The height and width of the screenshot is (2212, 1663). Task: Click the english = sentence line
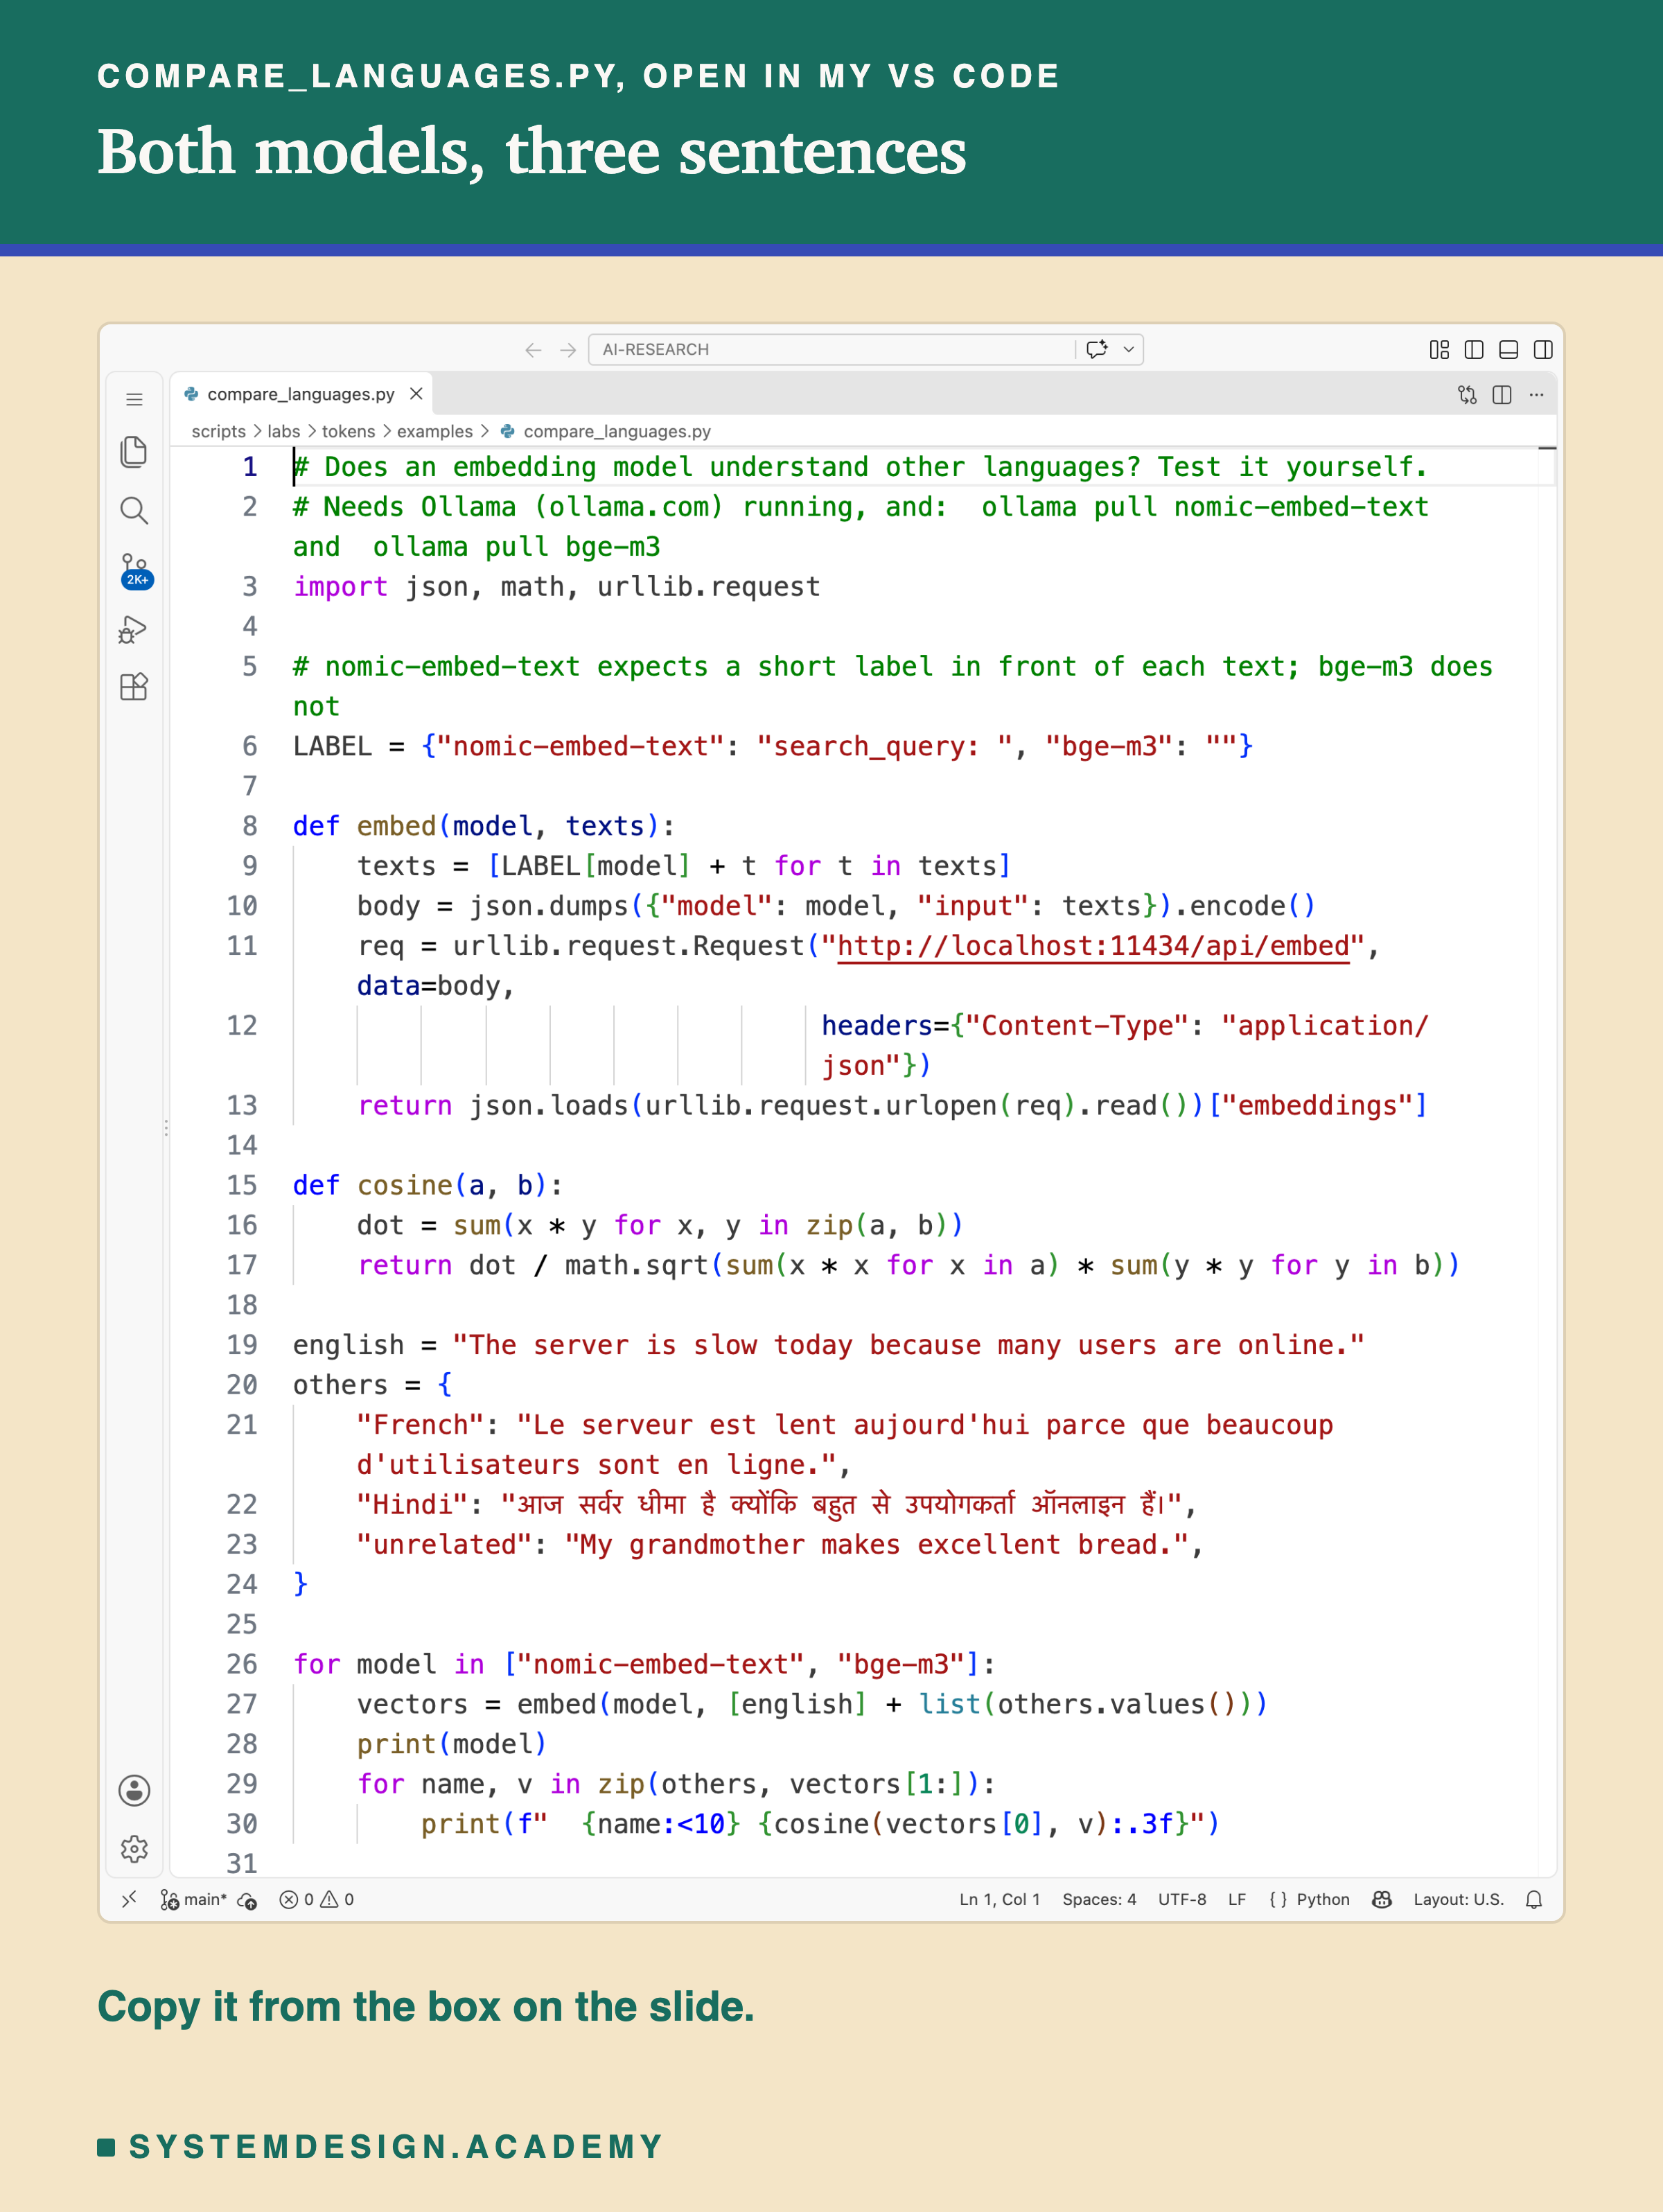coord(829,1345)
